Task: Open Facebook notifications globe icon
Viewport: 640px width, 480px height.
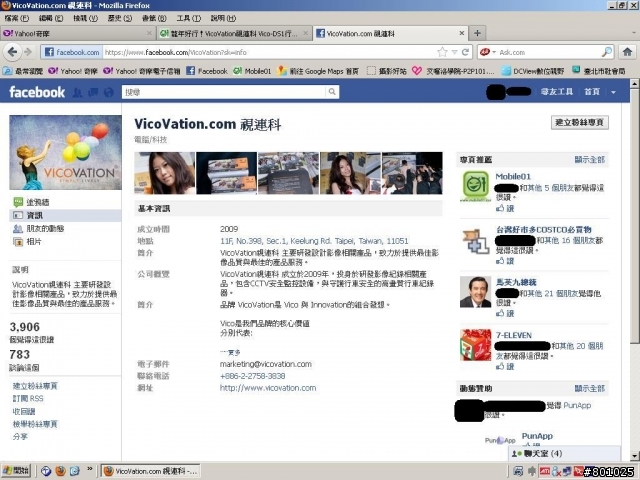Action: point(109,93)
